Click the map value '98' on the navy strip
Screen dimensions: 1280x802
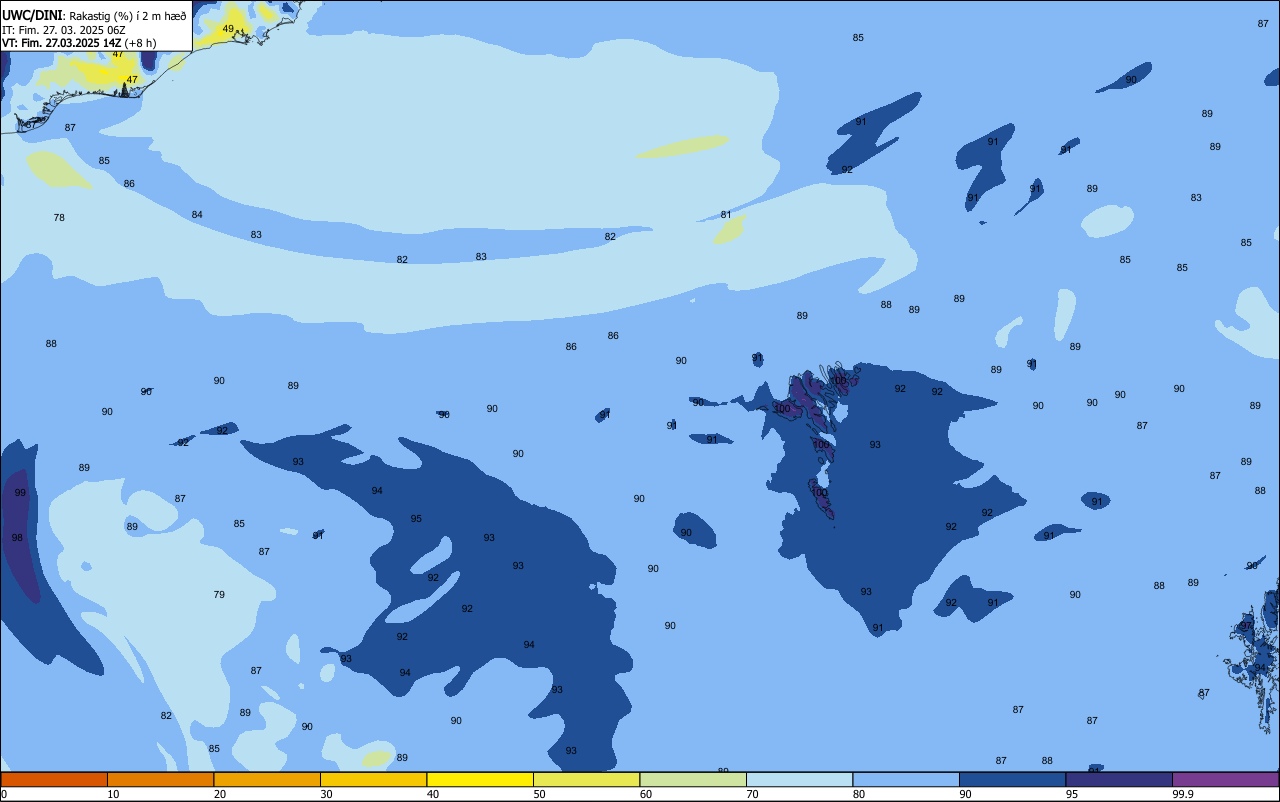tap(17, 538)
